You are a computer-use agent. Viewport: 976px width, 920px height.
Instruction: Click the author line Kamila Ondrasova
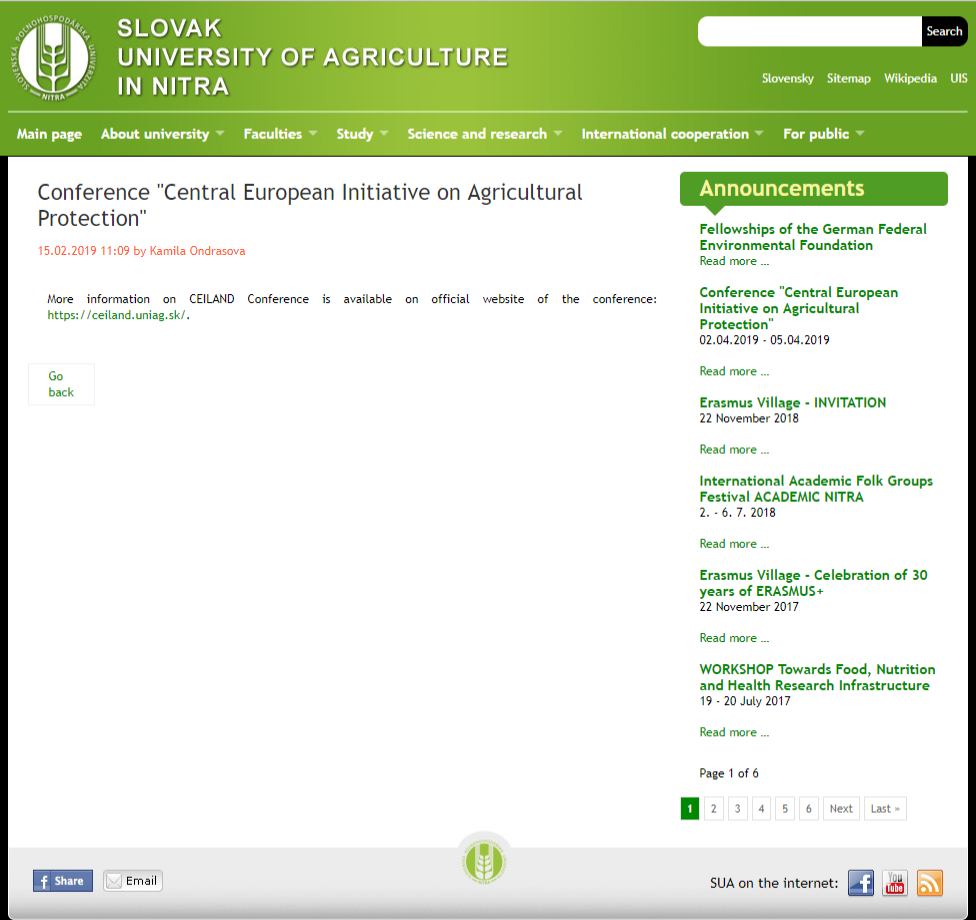tap(141, 251)
